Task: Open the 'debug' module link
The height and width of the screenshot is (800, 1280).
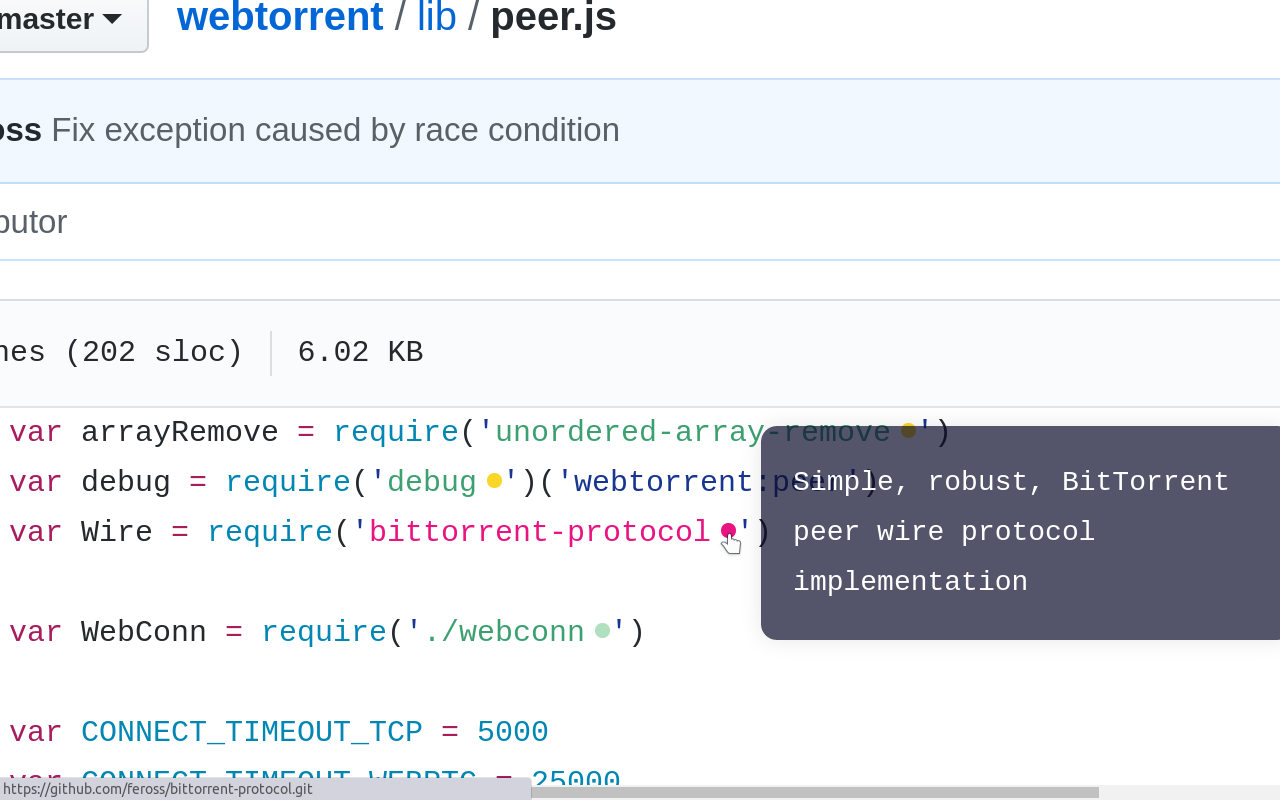Action: click(x=432, y=482)
